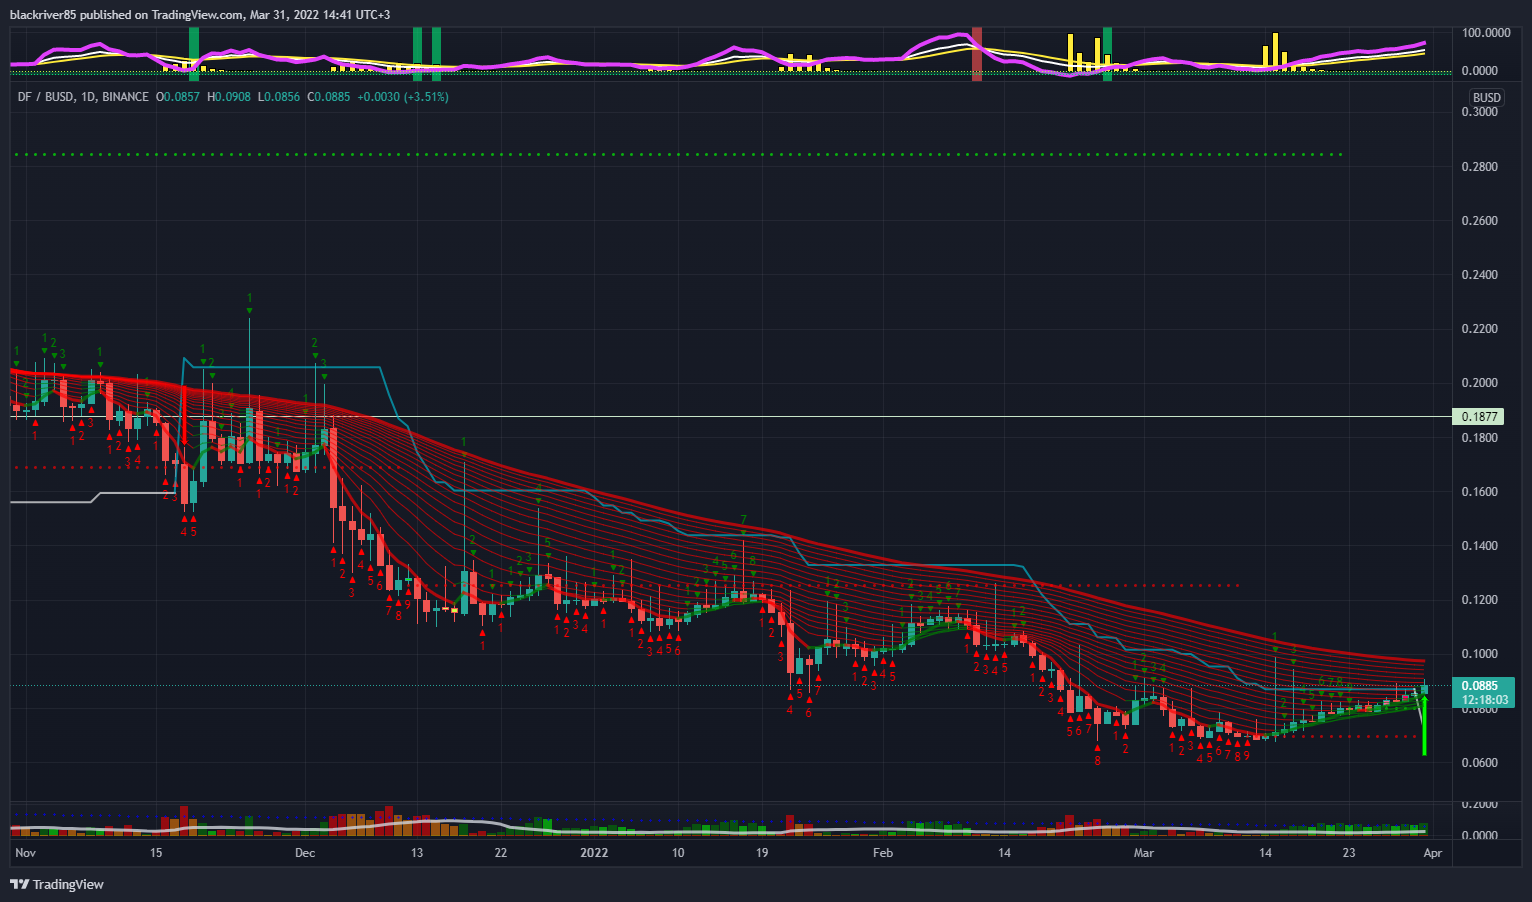Click the 19 date label in January
This screenshot has width=1532, height=902.
[x=762, y=853]
